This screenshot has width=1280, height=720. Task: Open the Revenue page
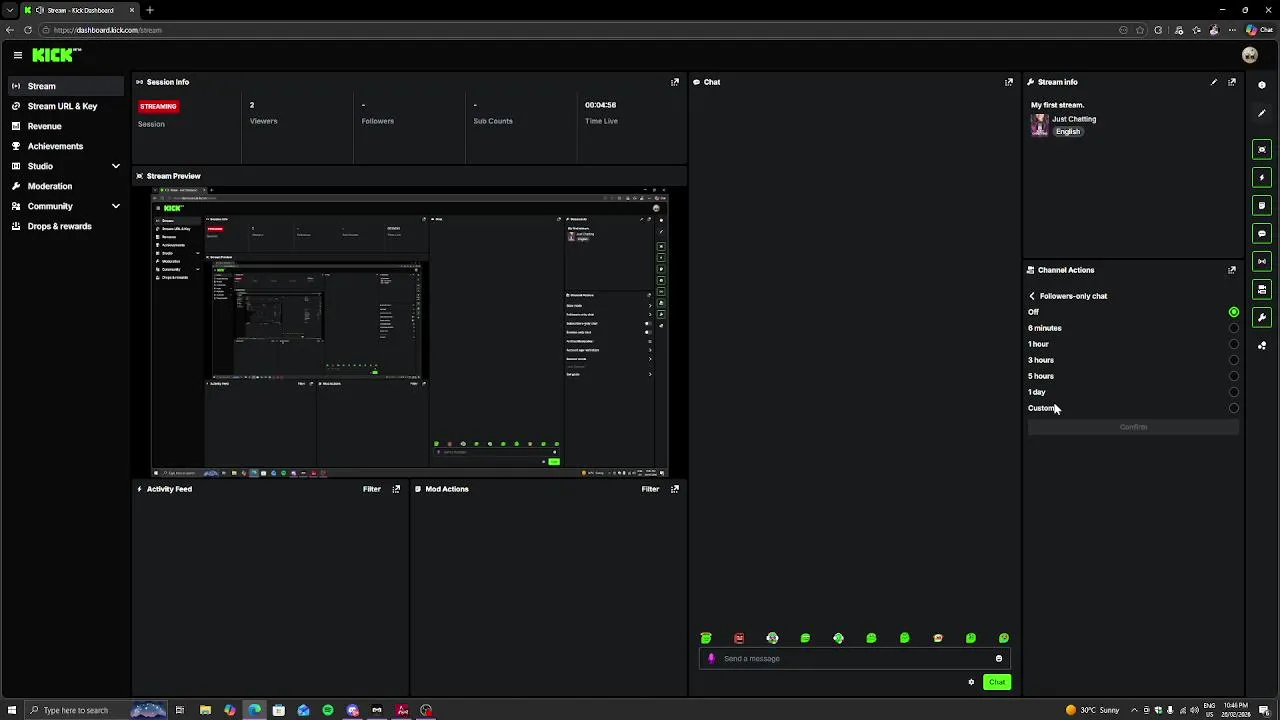65,126
